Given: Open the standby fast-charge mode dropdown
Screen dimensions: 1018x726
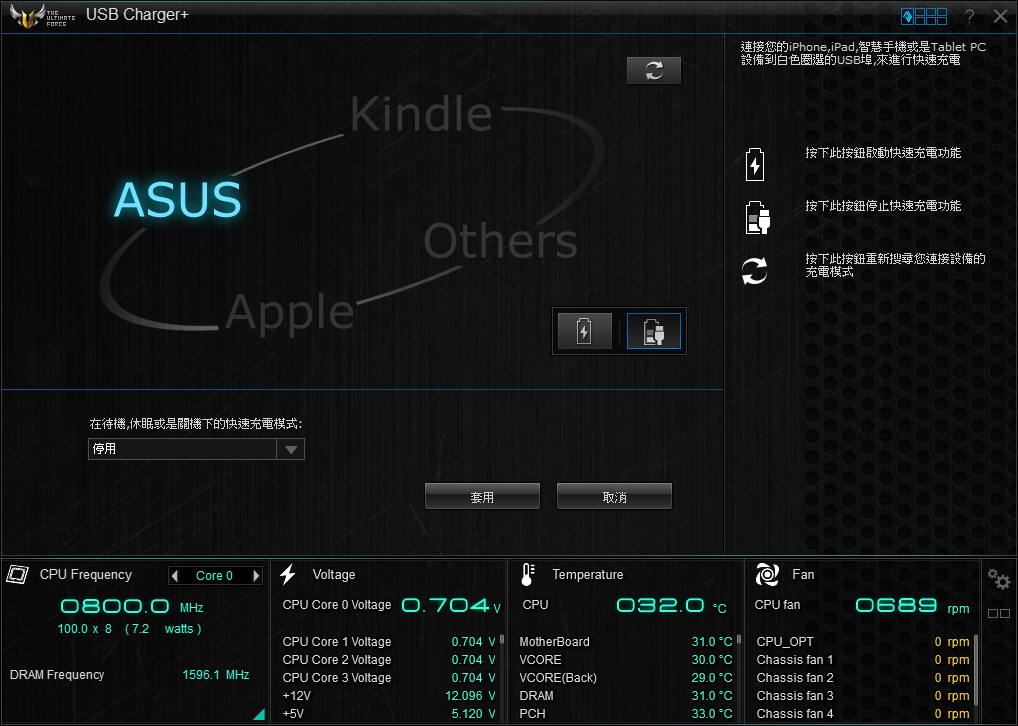Looking at the screenshot, I should pos(291,450).
